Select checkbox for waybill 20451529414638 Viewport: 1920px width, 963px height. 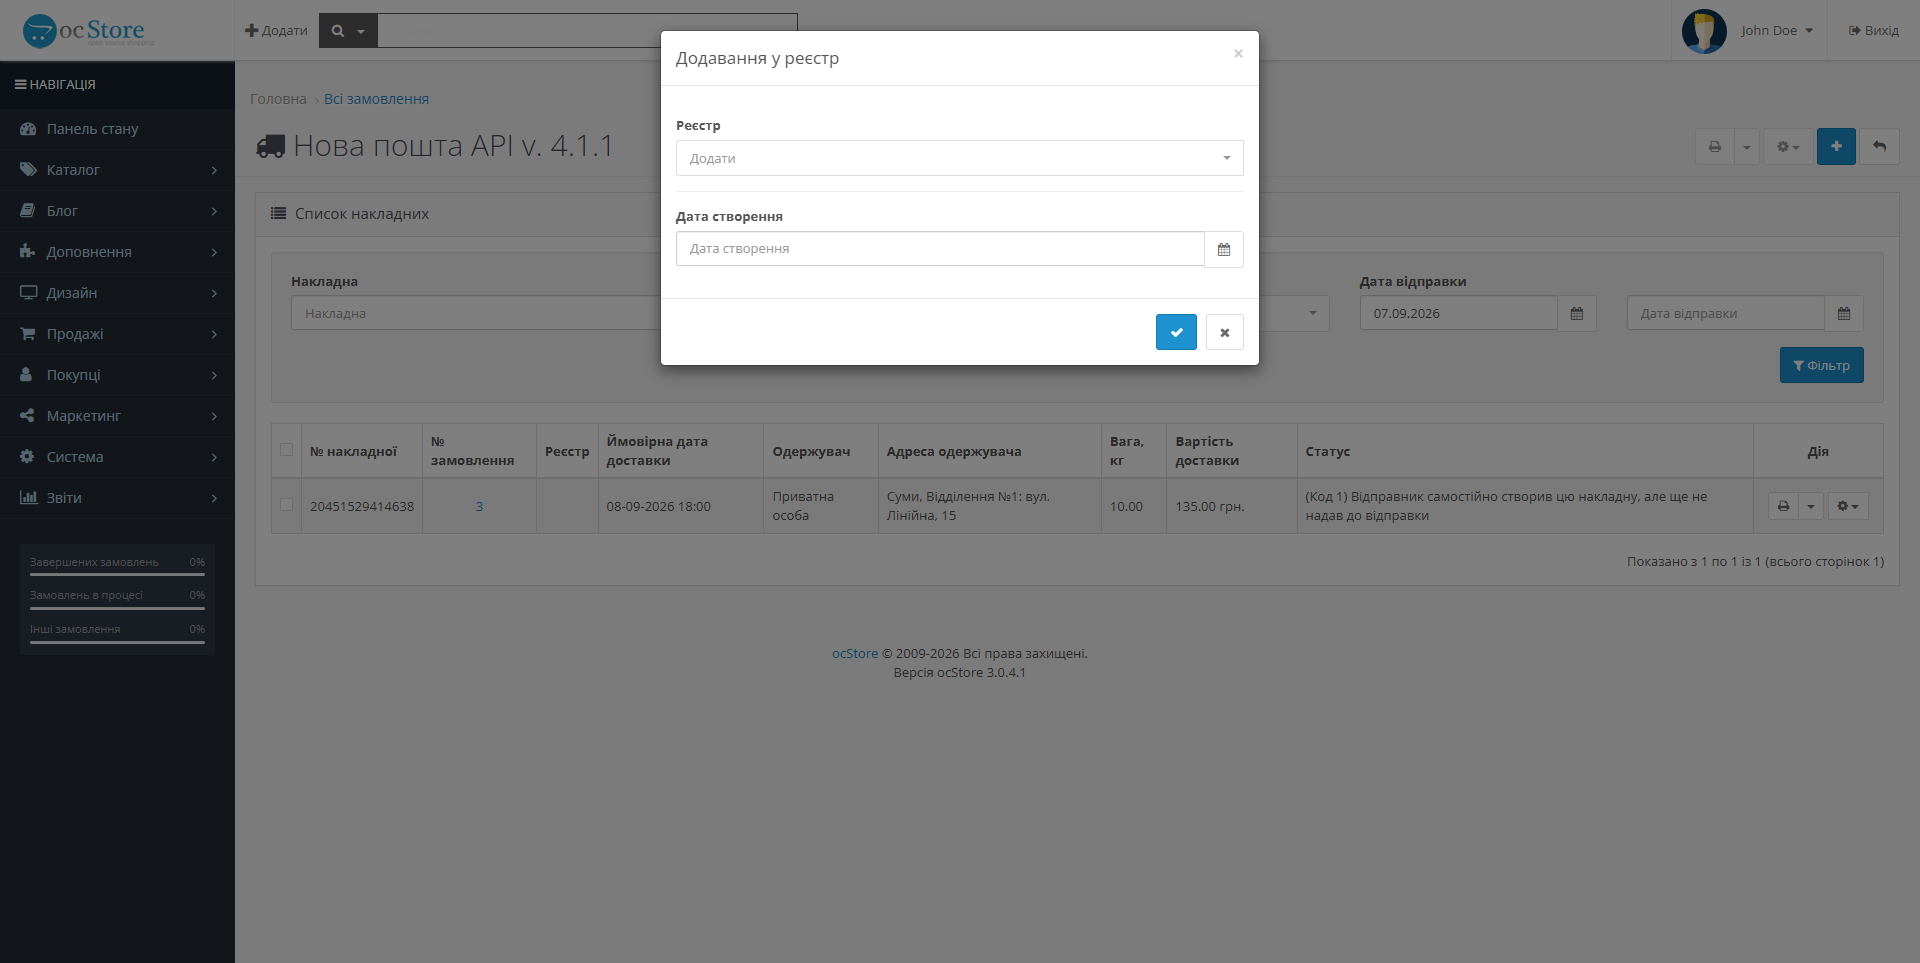point(287,505)
